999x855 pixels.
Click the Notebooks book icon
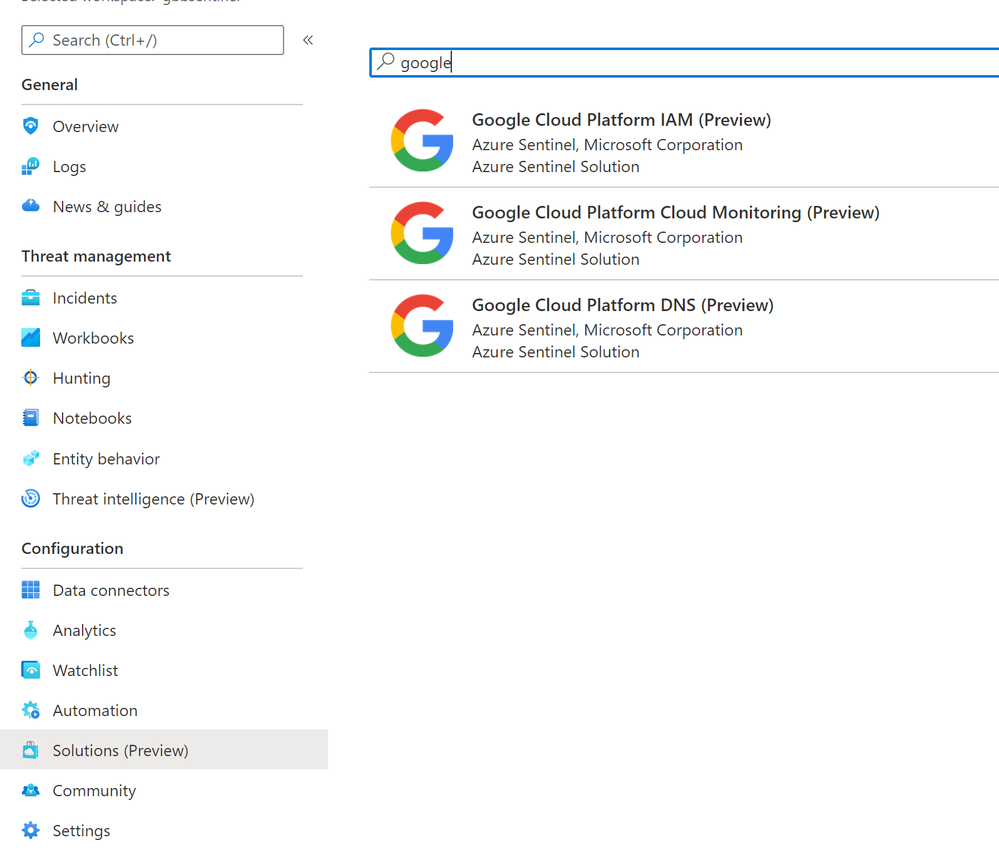31,418
